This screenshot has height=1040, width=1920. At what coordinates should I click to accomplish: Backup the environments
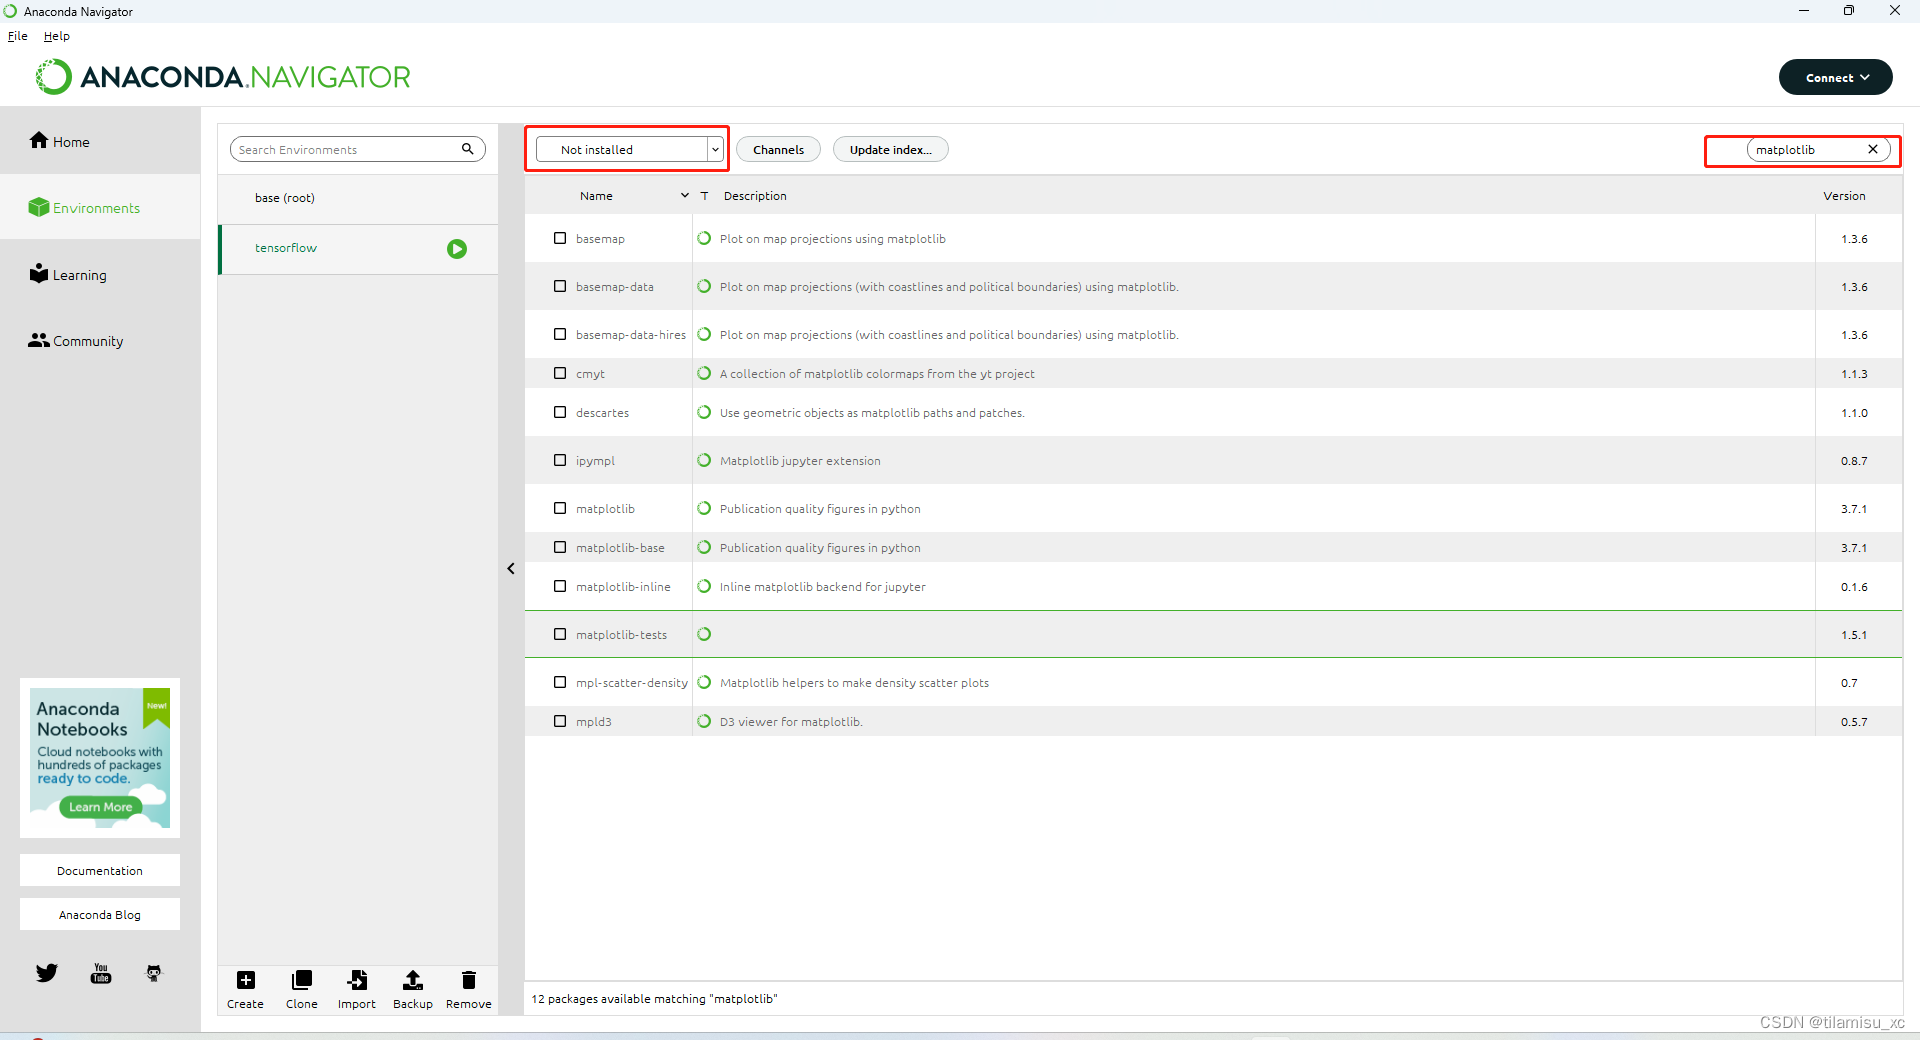(x=412, y=990)
